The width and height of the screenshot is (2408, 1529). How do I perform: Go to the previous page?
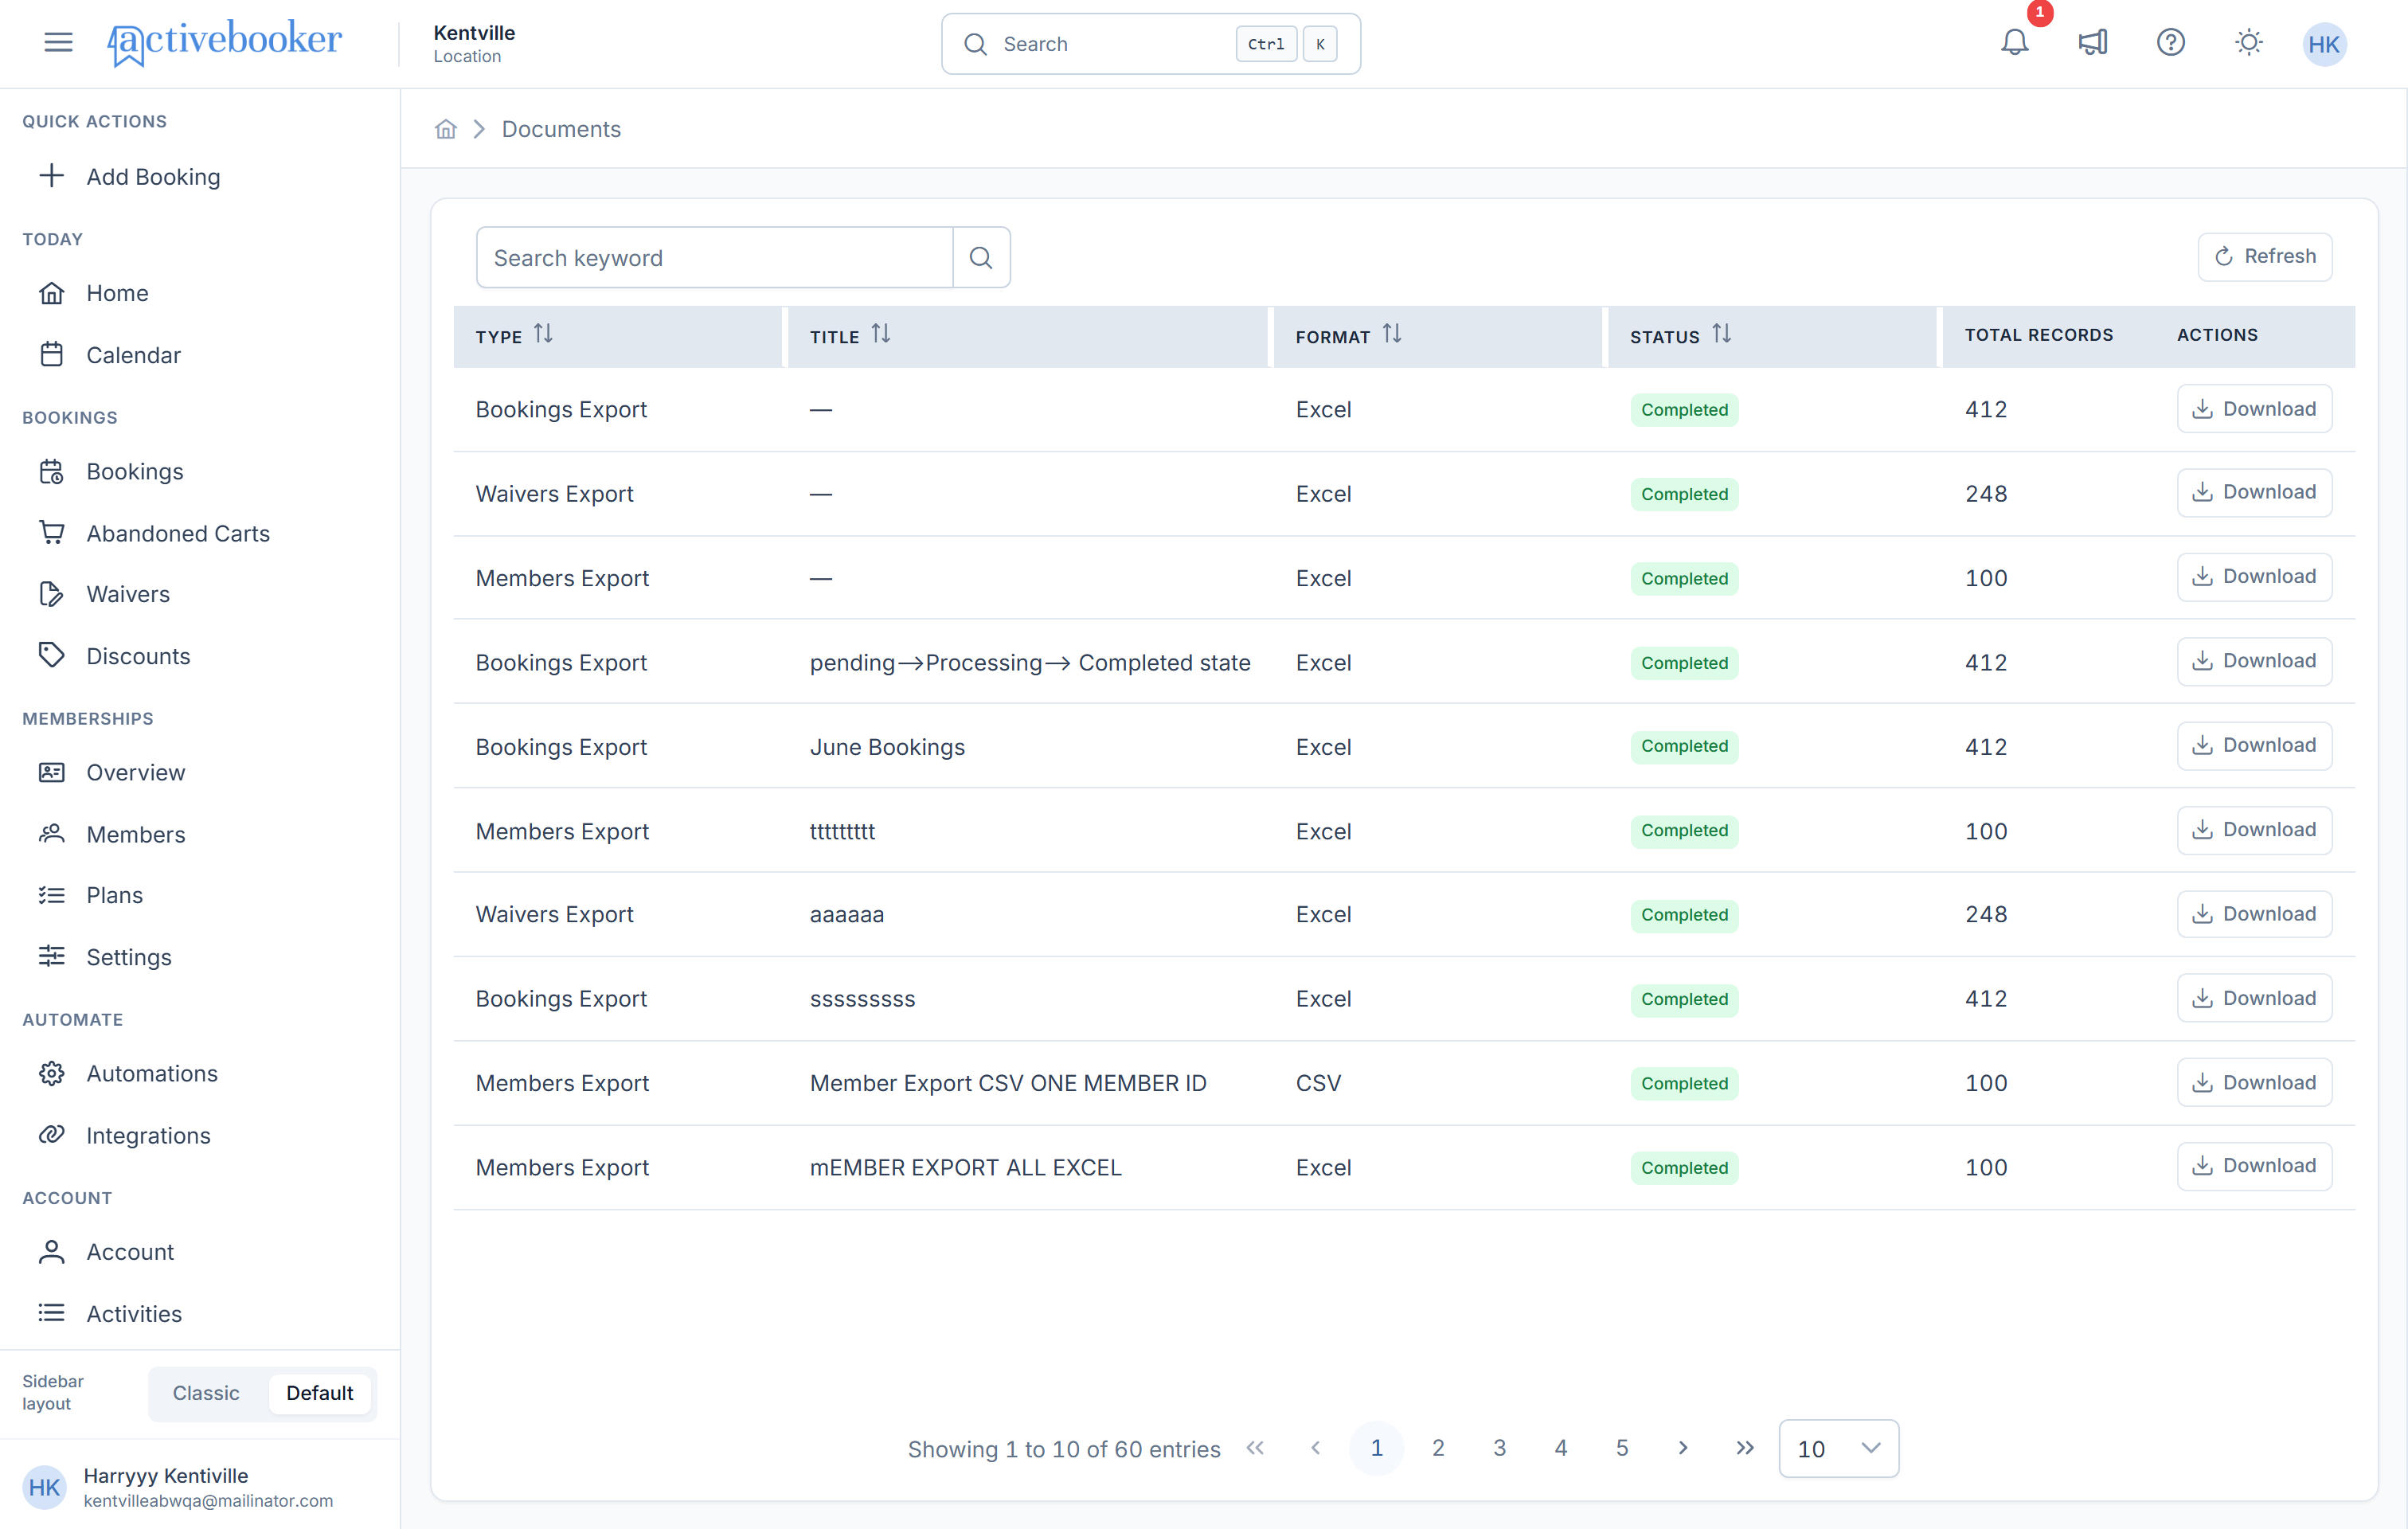[x=1316, y=1448]
